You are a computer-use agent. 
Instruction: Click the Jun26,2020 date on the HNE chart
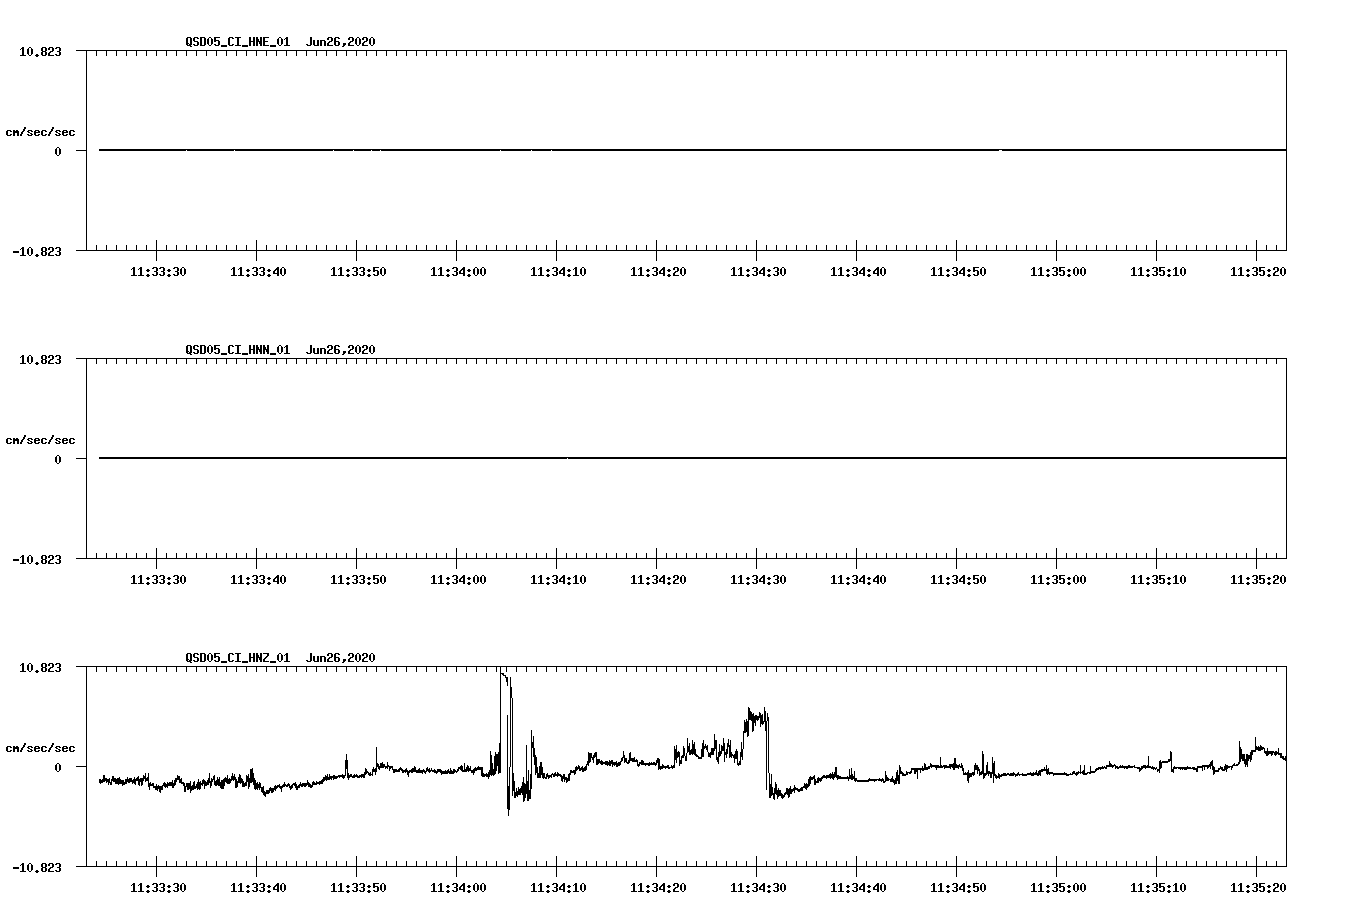pos(341,42)
